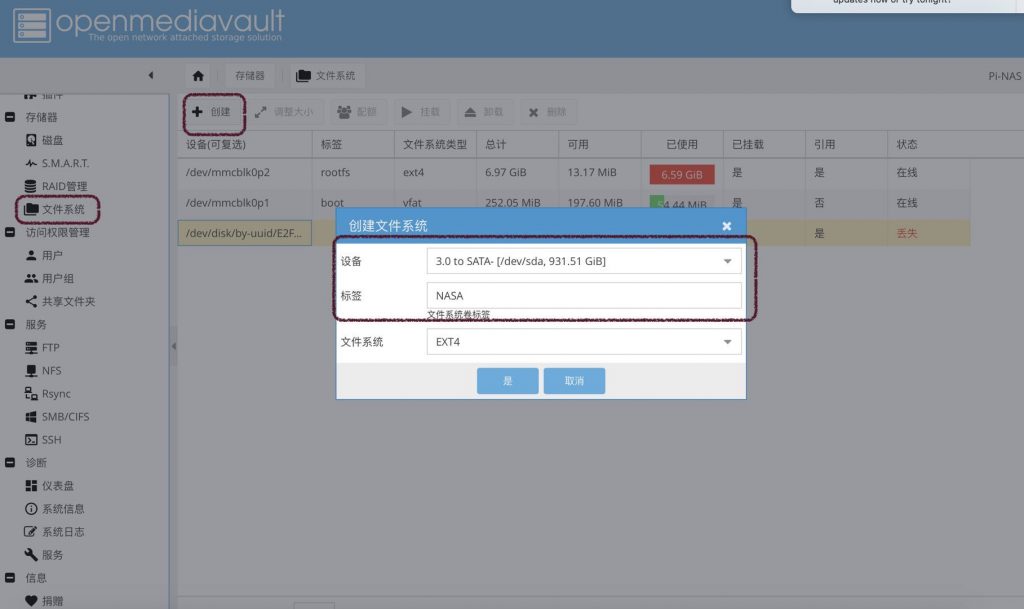Confirm dialog with 是 button
This screenshot has width=1024, height=609.
point(507,381)
